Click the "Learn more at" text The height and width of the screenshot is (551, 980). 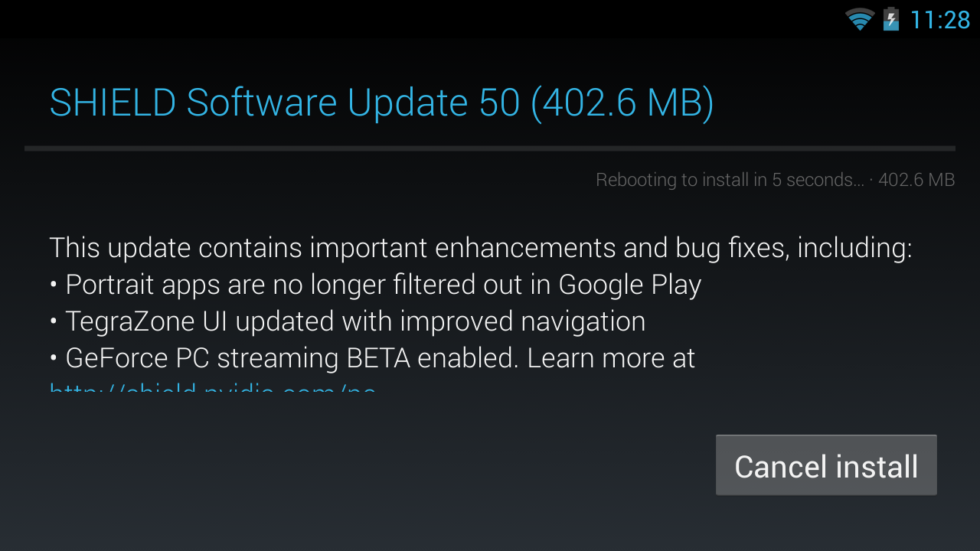click(x=612, y=357)
